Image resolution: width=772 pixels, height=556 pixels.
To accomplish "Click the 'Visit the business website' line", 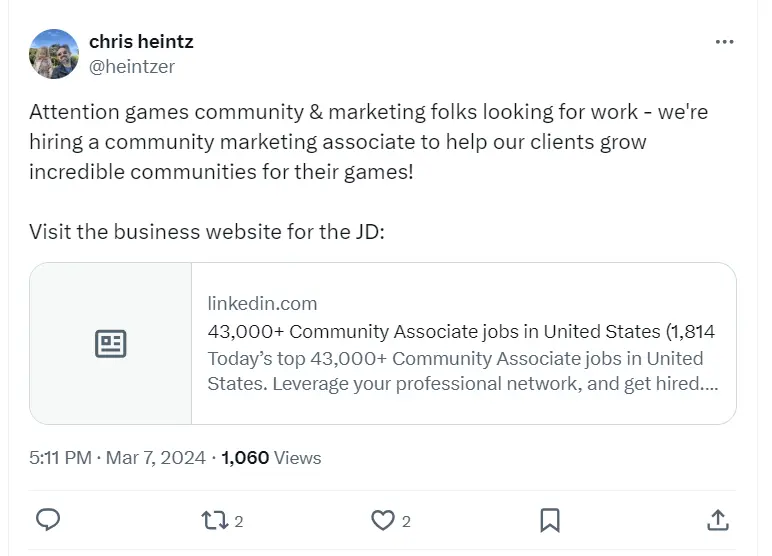I will click(207, 231).
